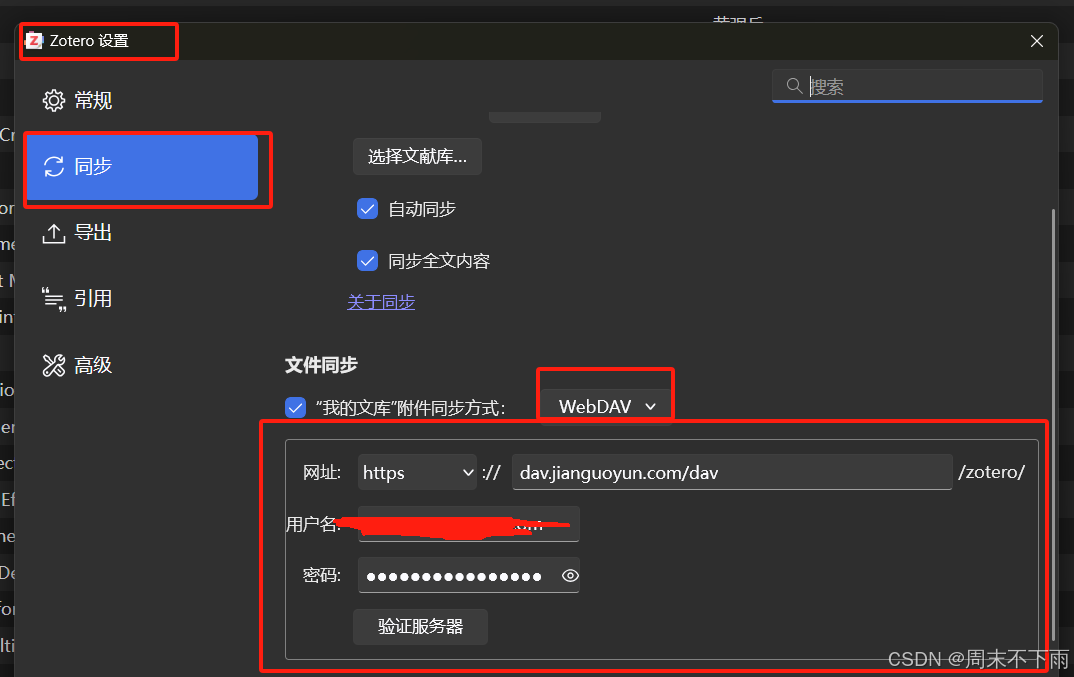
Task: Click the upload icon beside 导出
Action: (x=53, y=233)
